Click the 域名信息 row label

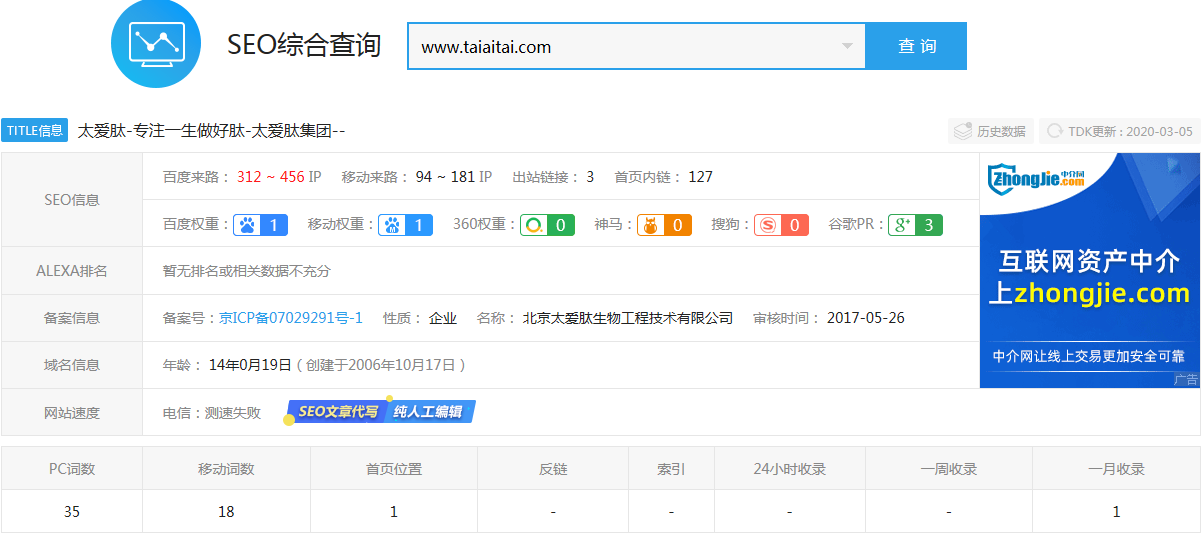[72, 365]
